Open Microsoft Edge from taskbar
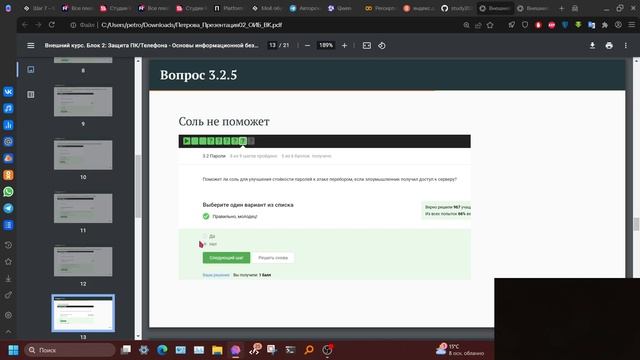 (x=162, y=350)
